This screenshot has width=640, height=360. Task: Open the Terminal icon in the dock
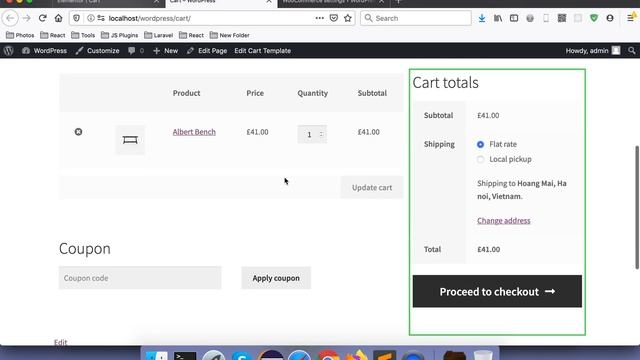tap(185, 356)
